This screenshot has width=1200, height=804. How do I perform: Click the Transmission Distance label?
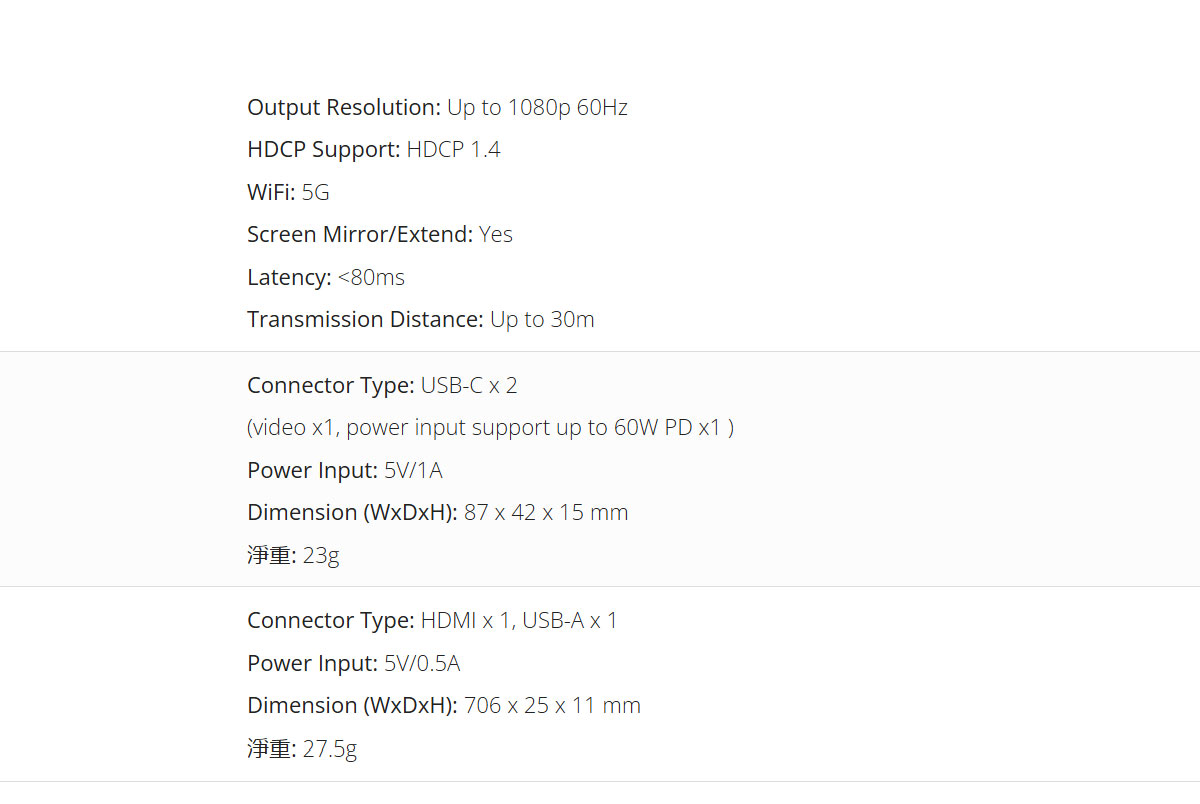coord(365,320)
